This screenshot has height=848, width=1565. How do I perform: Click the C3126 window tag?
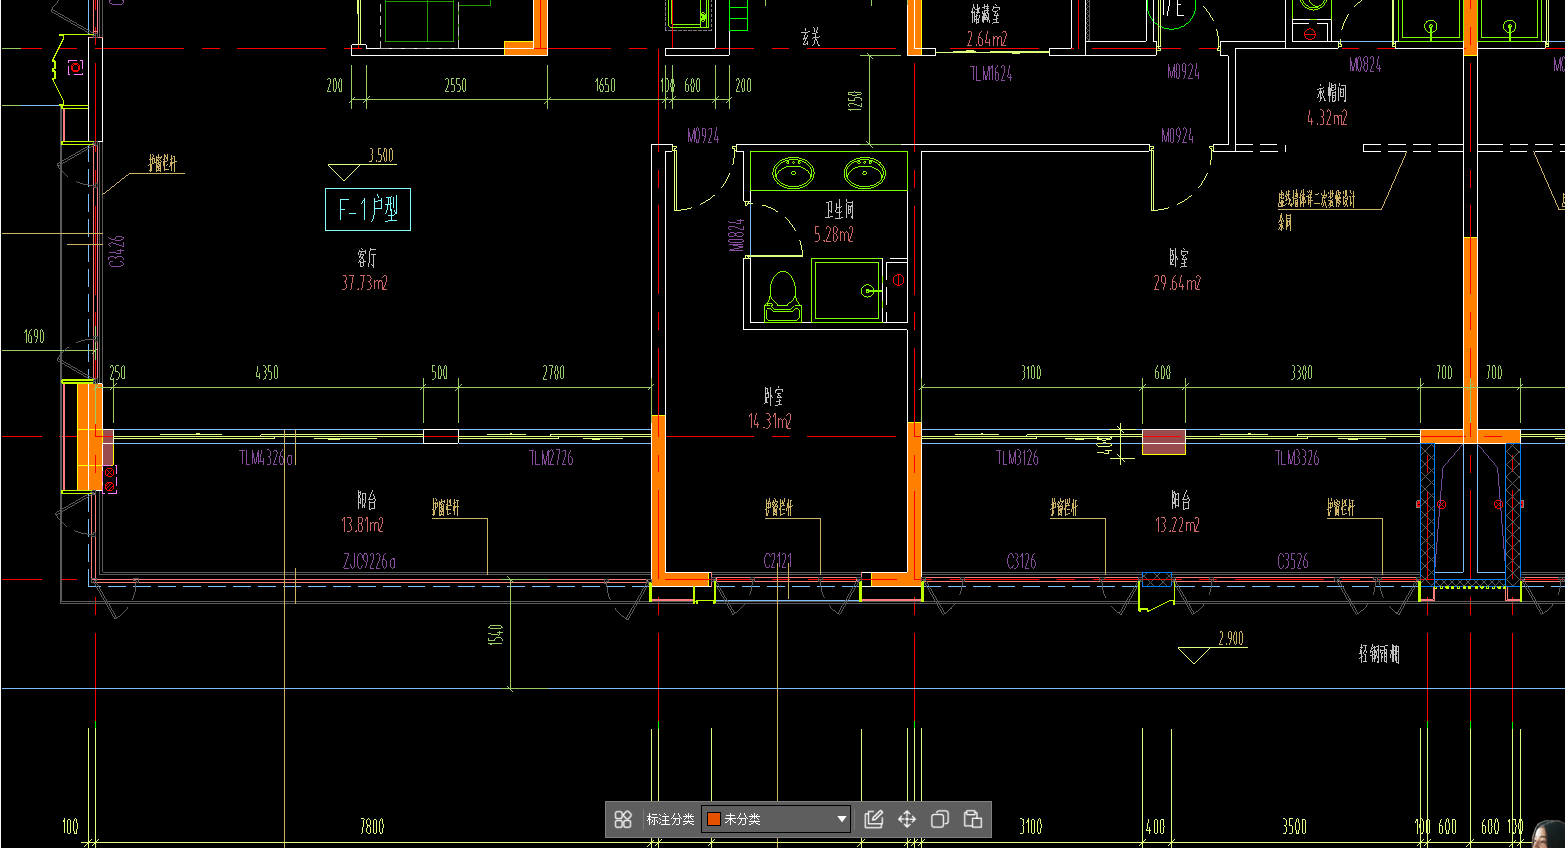coord(1021,562)
